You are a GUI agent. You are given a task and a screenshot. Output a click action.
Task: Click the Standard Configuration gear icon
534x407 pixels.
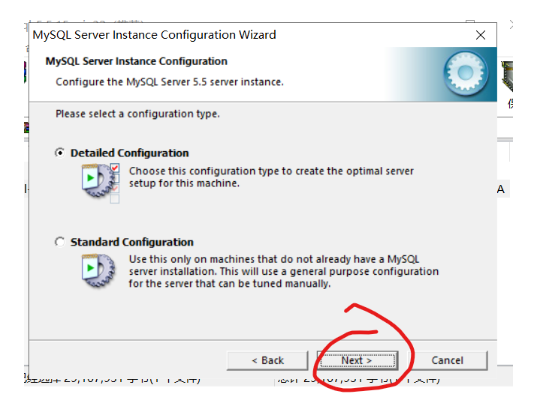click(x=98, y=271)
